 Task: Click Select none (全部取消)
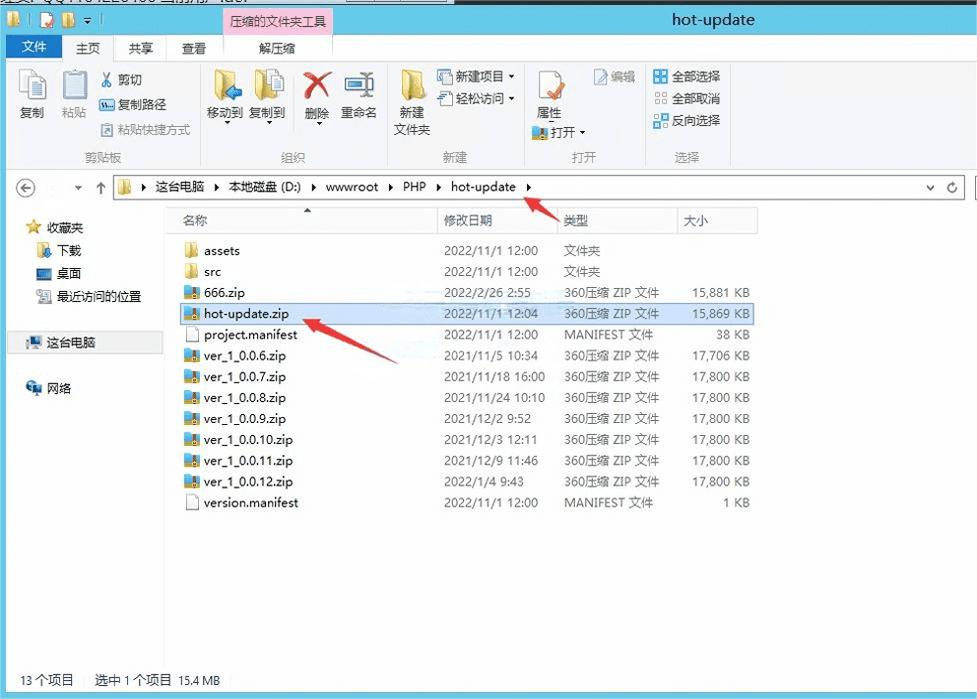[x=687, y=98]
